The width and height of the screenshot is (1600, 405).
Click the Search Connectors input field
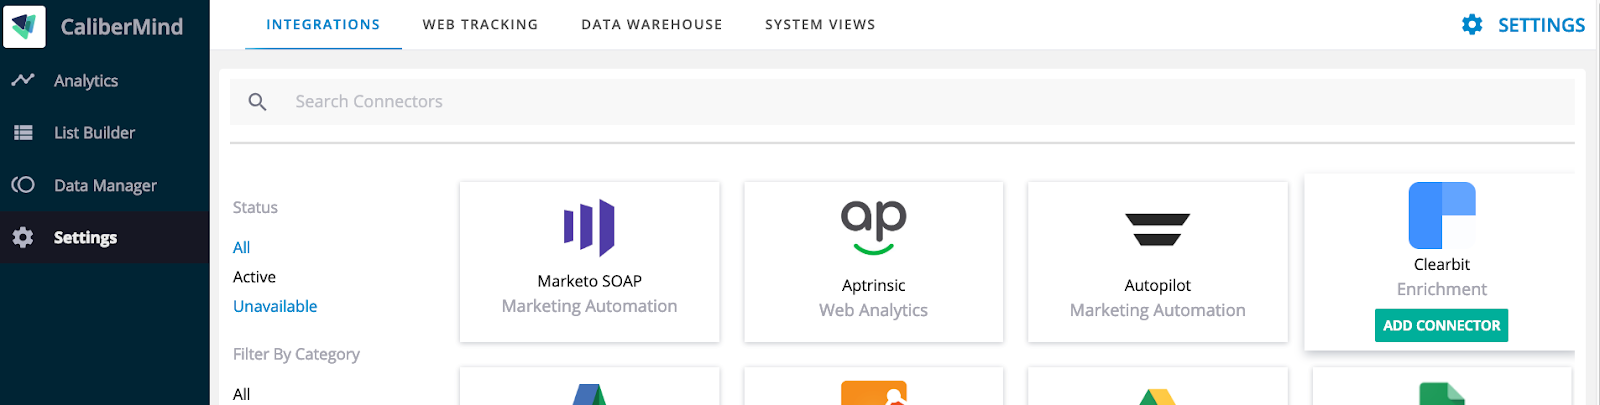point(902,102)
